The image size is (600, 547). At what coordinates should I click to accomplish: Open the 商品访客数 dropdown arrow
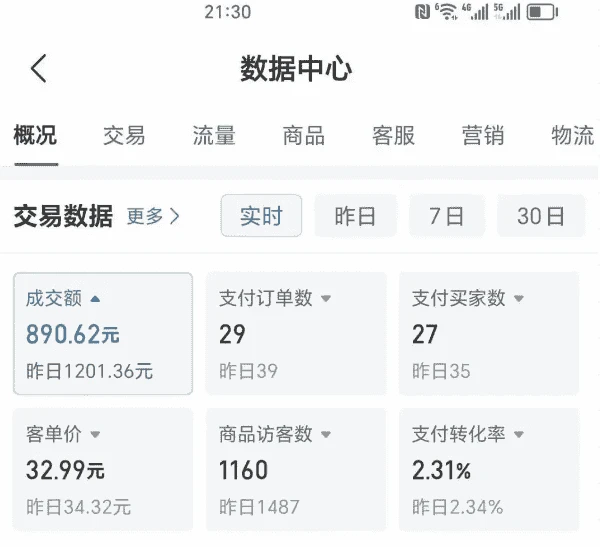coord(326,434)
